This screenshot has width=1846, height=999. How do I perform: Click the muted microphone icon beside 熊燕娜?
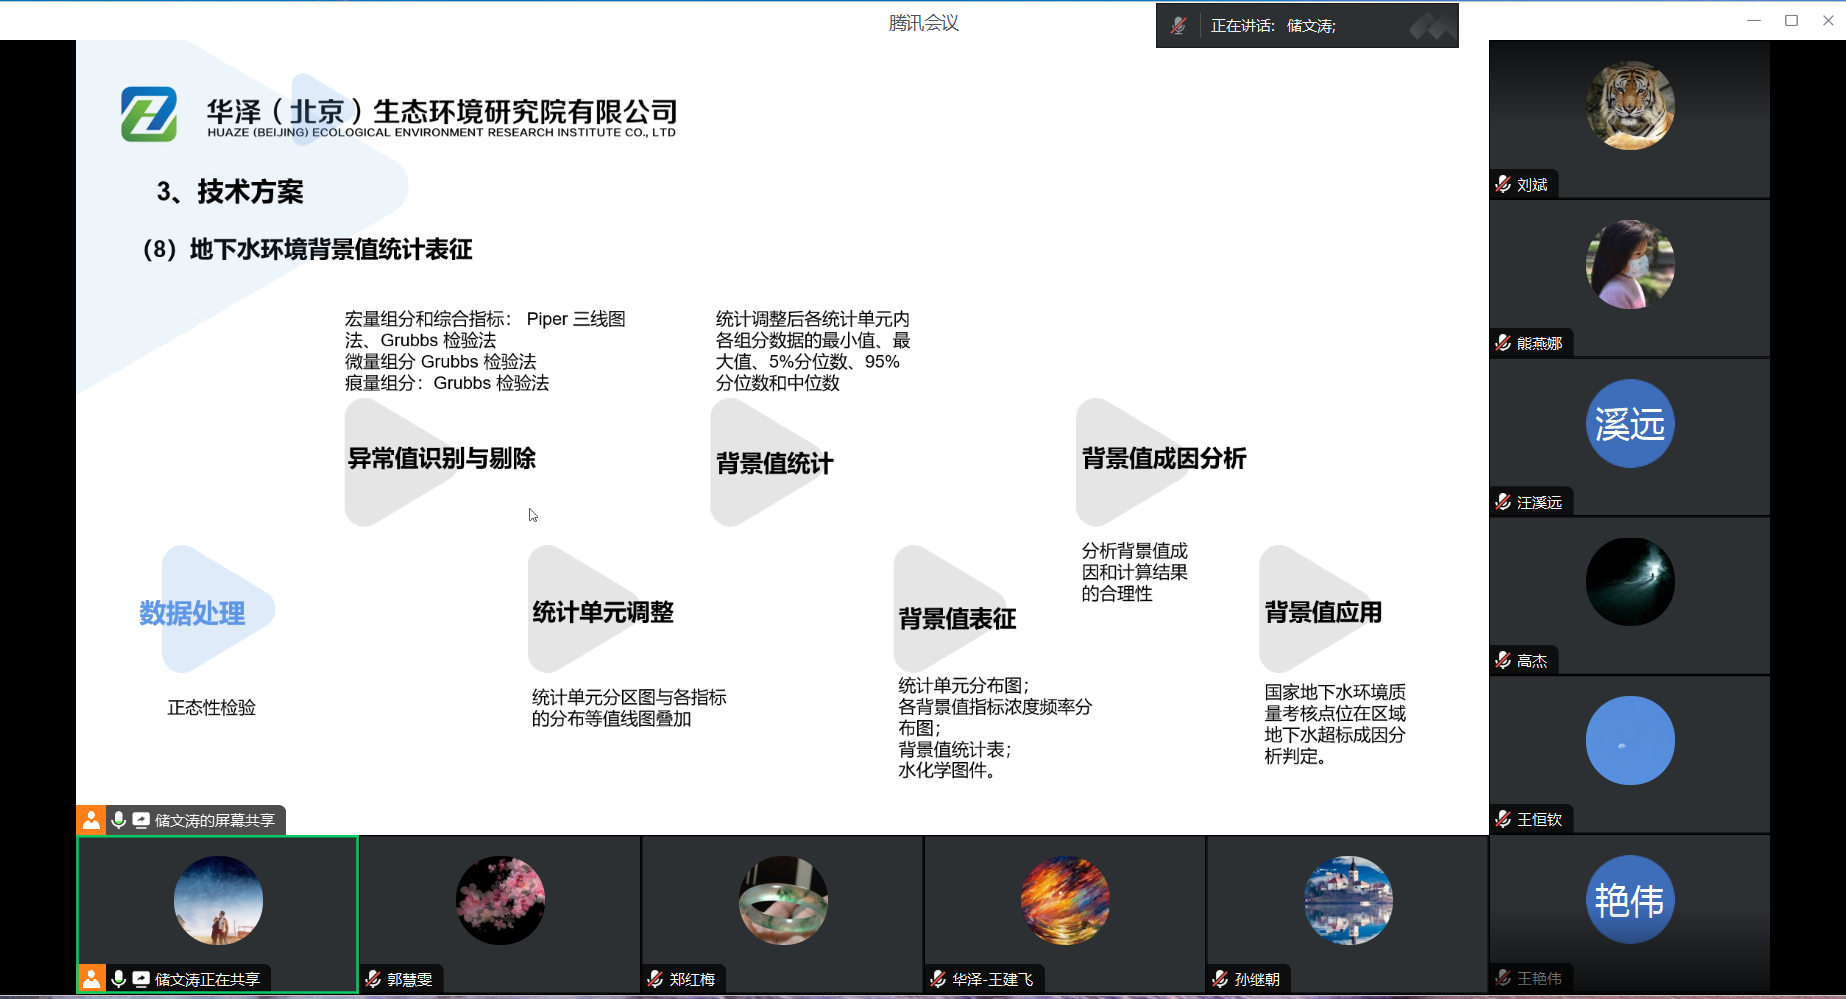[x=1503, y=343]
